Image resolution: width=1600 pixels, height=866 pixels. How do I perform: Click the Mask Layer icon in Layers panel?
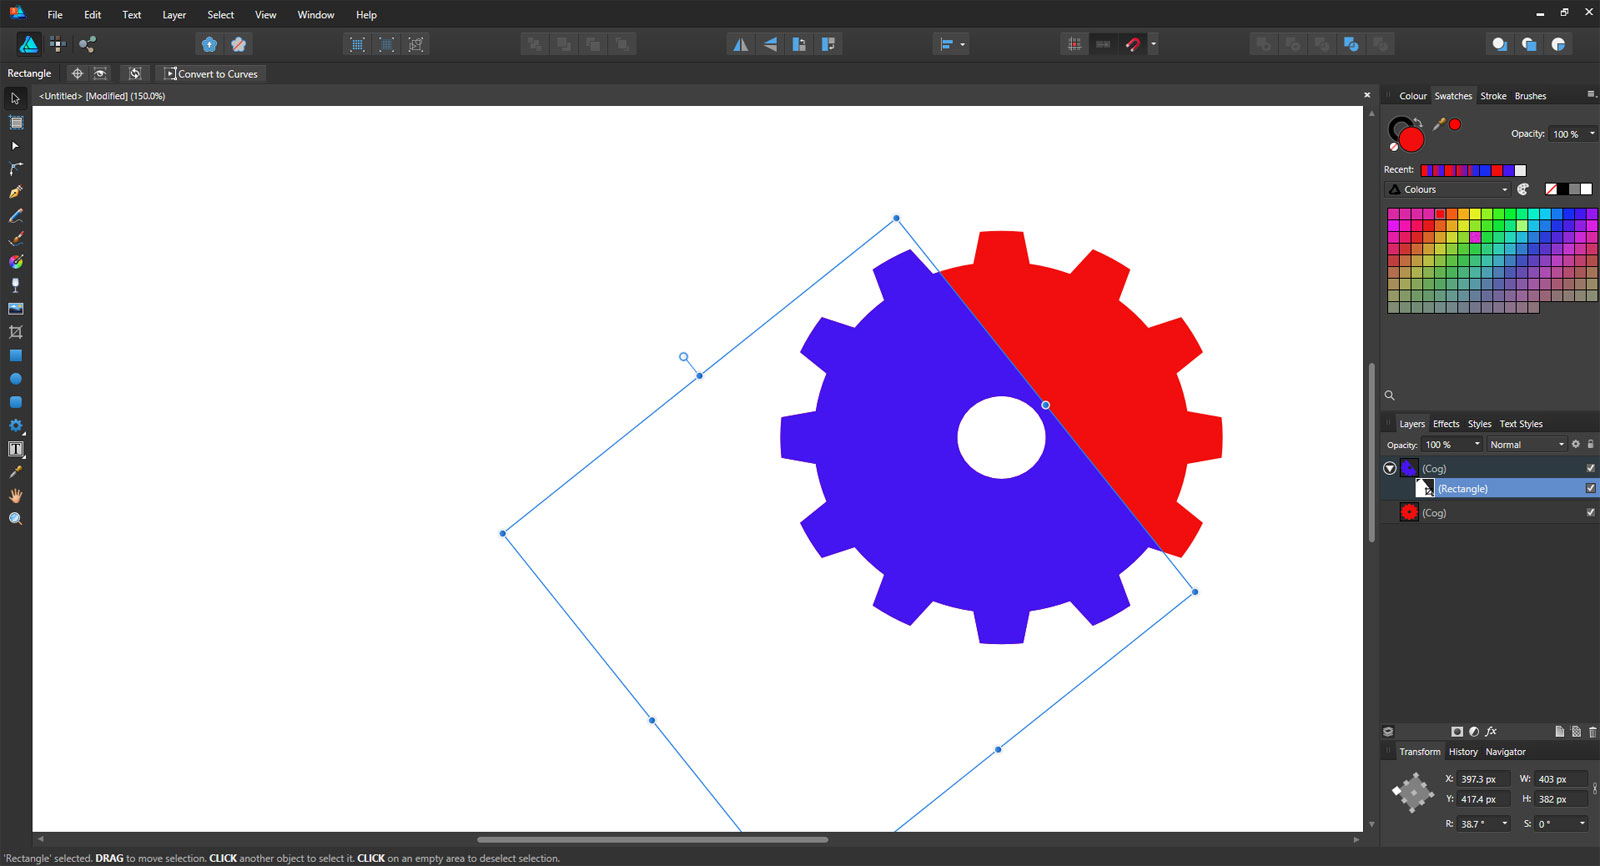click(1457, 731)
